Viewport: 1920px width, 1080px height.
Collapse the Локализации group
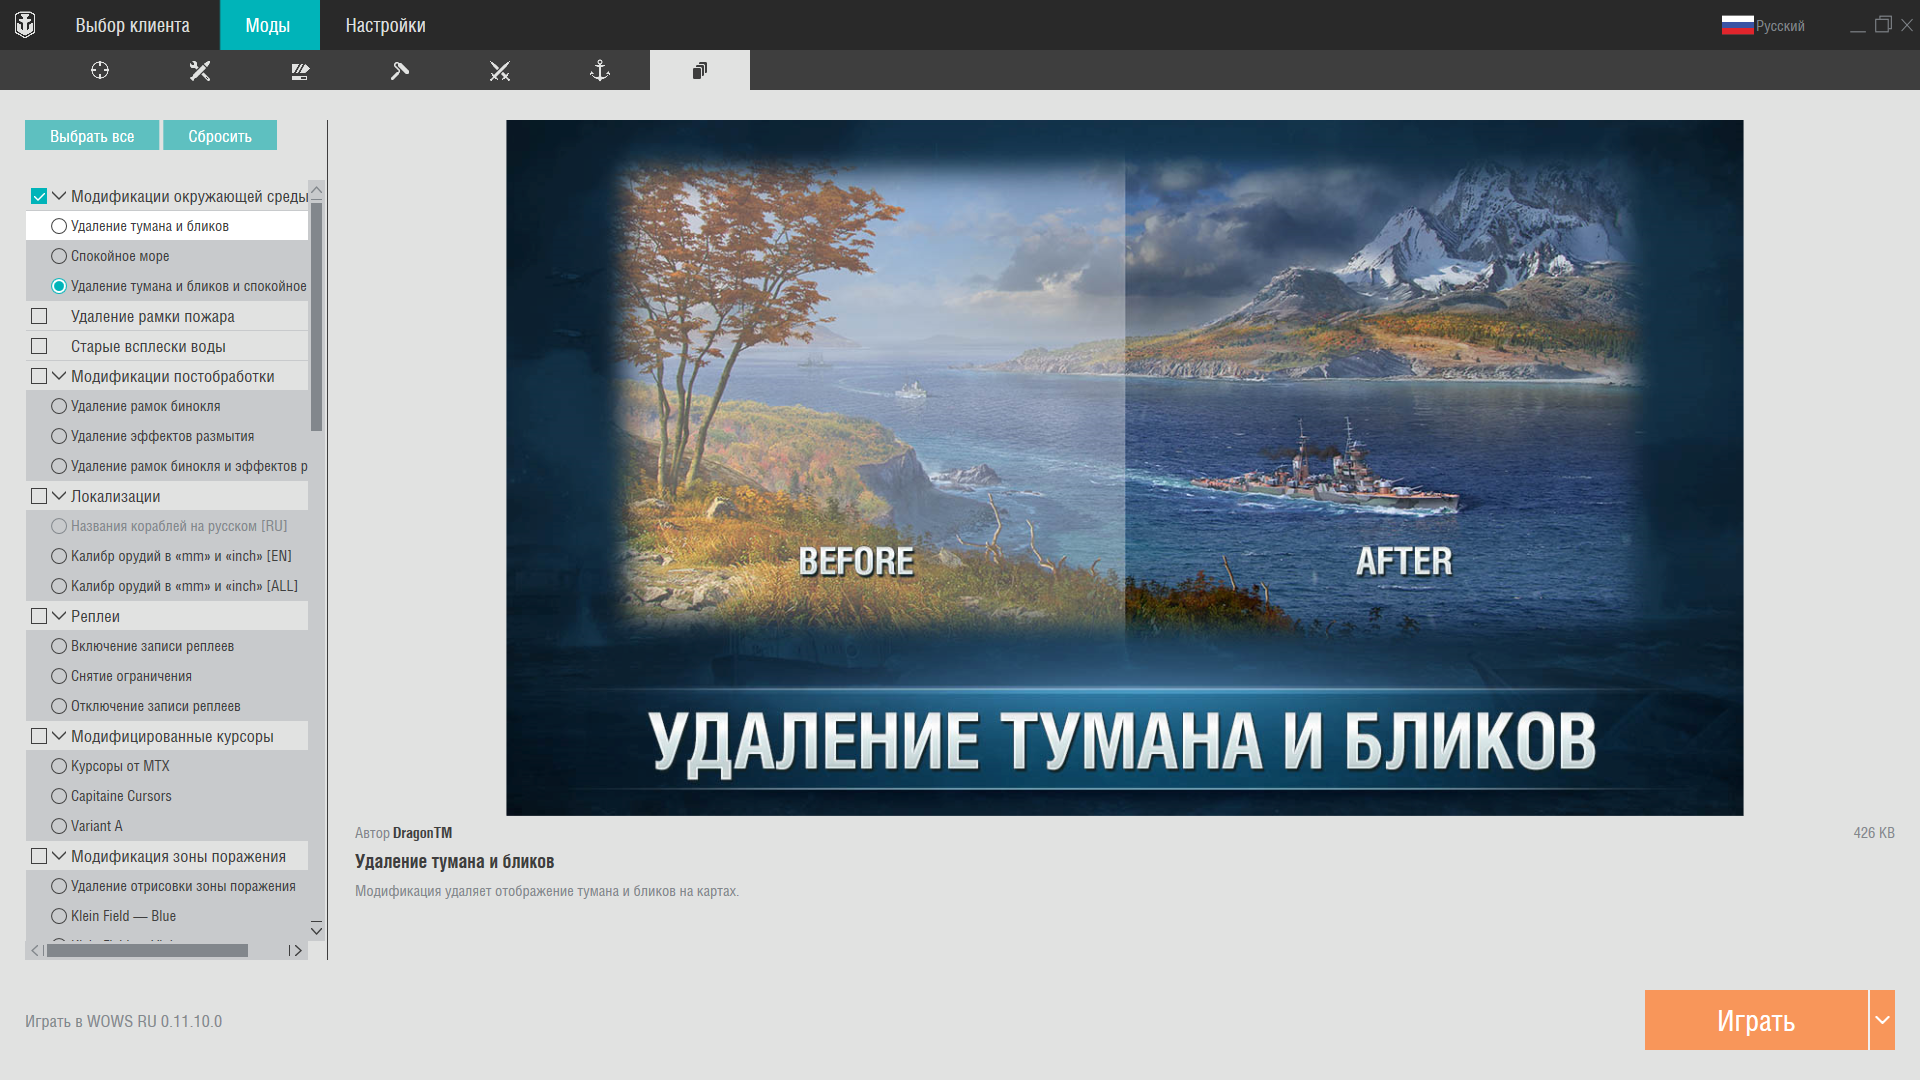click(59, 496)
